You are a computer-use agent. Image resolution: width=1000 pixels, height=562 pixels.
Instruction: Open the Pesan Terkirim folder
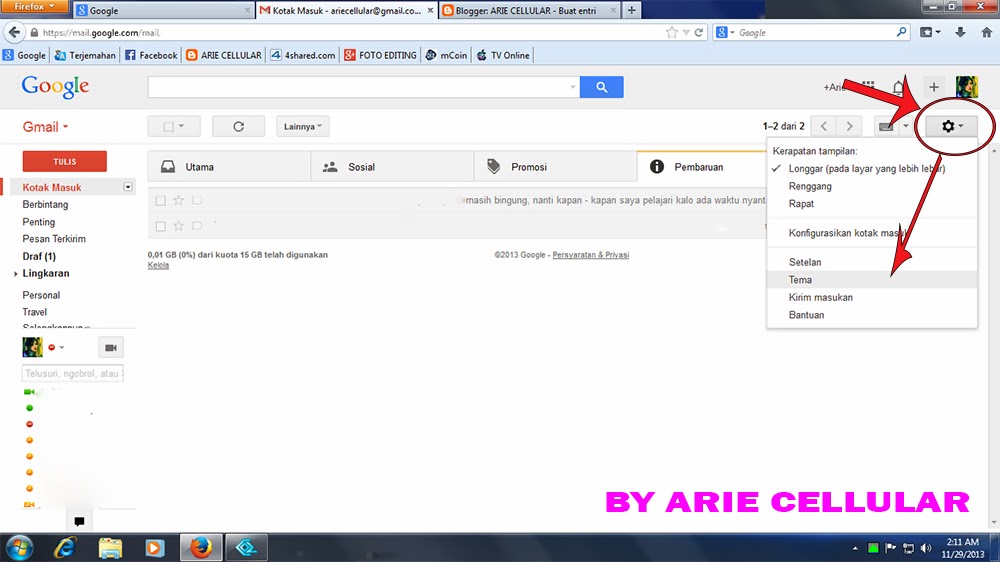click(54, 239)
